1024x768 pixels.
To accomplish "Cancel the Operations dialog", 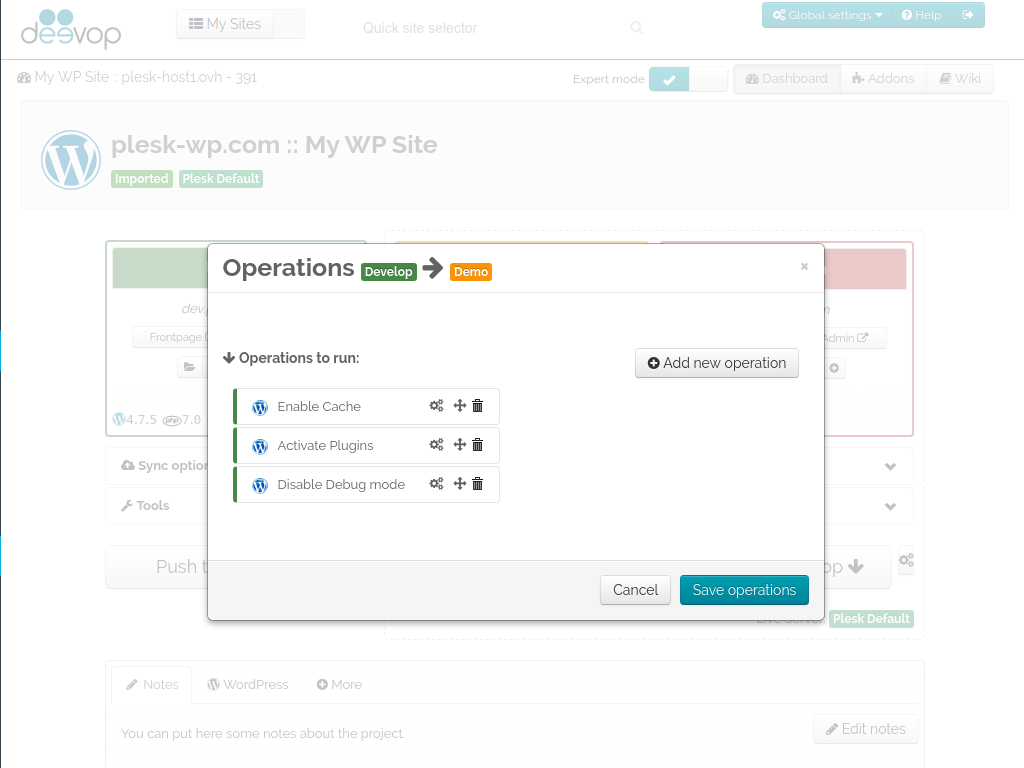I will [635, 590].
